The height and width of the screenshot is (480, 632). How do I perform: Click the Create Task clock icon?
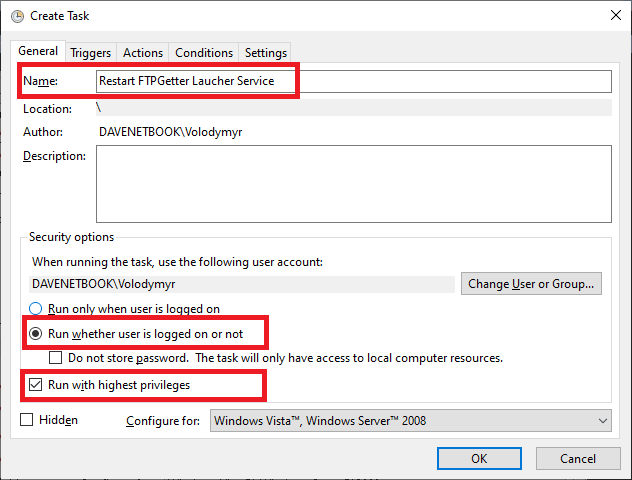[17, 16]
